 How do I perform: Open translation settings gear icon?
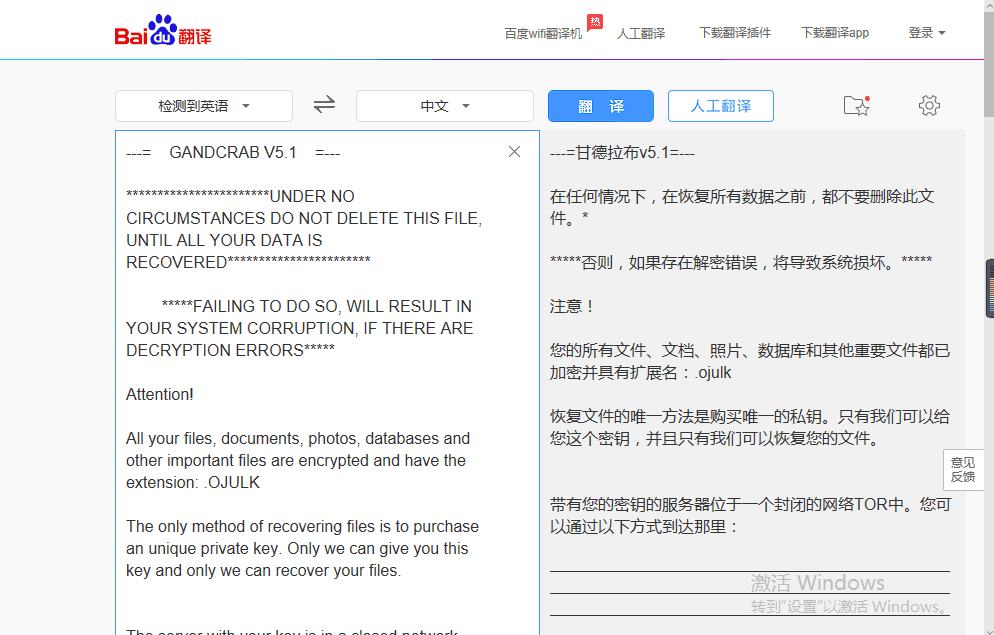[x=929, y=105]
